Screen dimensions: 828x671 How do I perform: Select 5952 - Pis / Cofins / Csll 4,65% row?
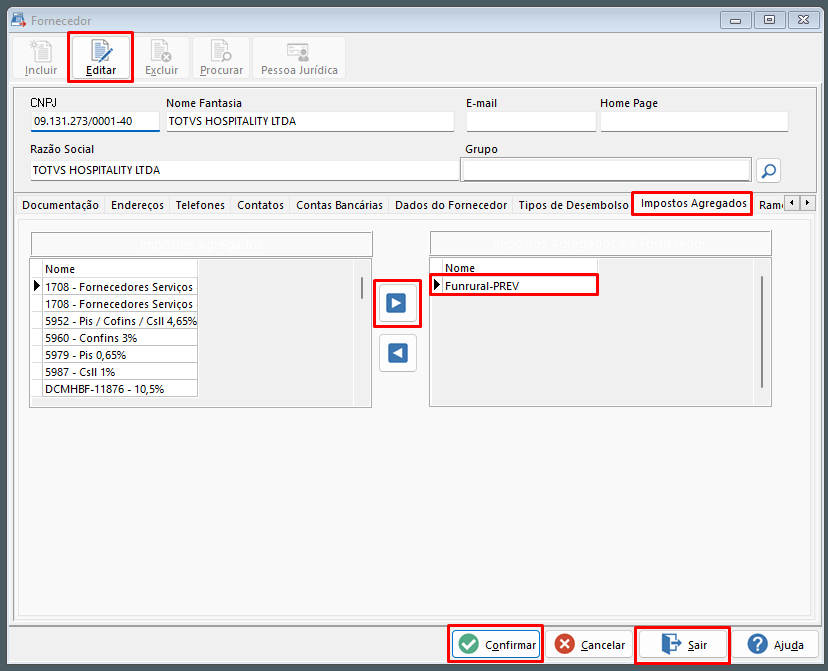pyautogui.click(x=120, y=321)
